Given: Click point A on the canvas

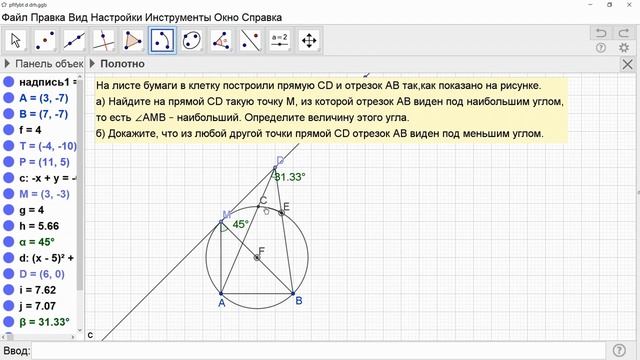Looking at the screenshot, I should click(x=221, y=293).
